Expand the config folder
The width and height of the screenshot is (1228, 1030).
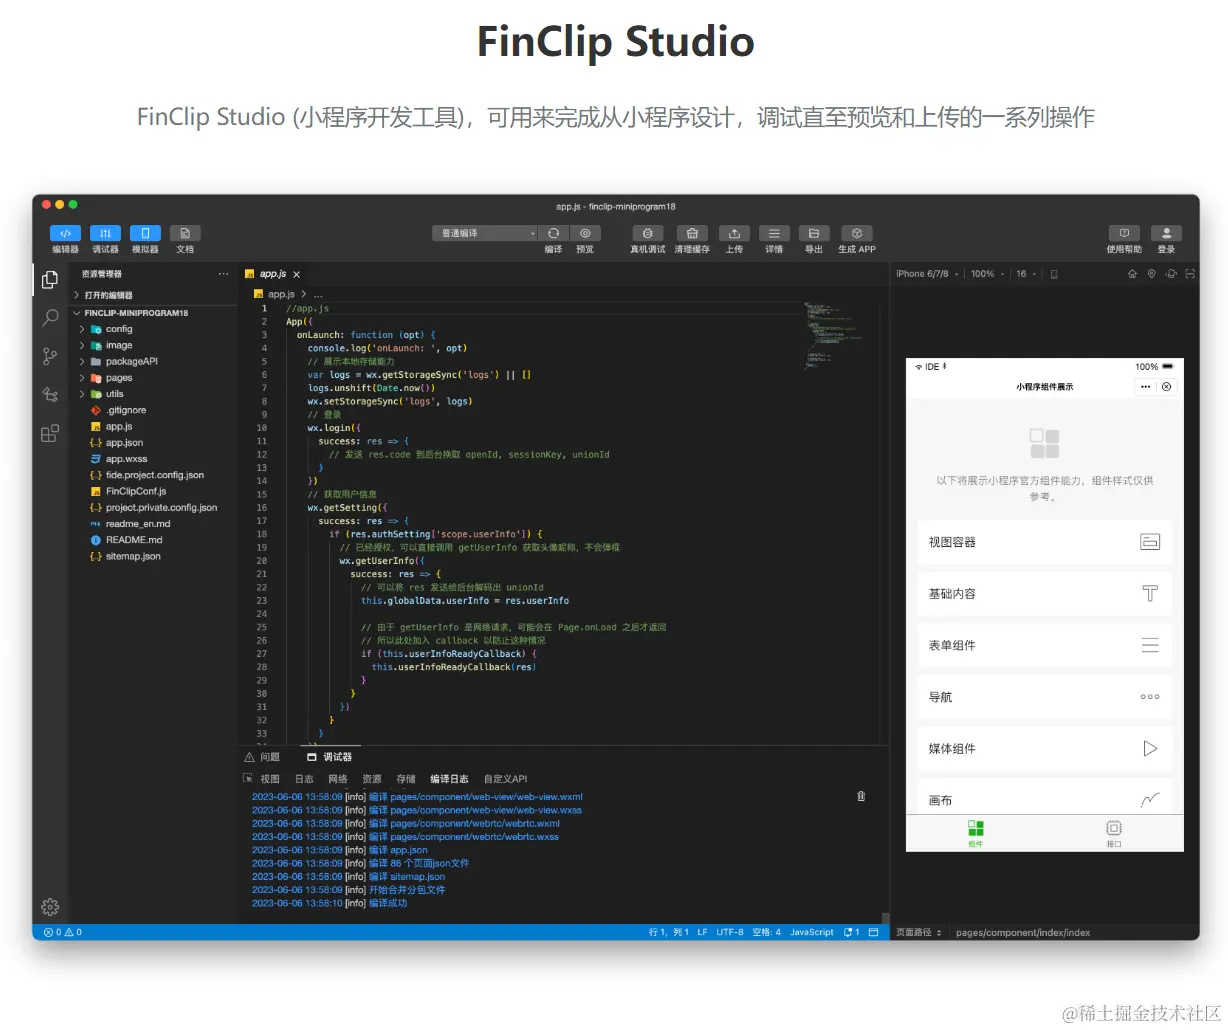(154, 329)
